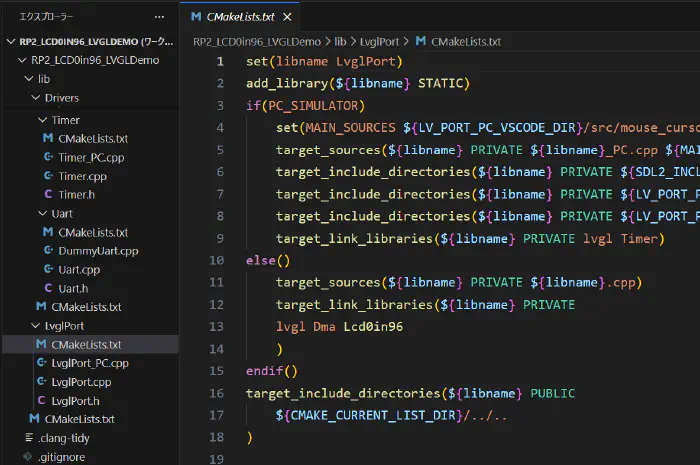Click the C header icon beside Timer.h
The image size is (700, 465).
[x=49, y=195]
